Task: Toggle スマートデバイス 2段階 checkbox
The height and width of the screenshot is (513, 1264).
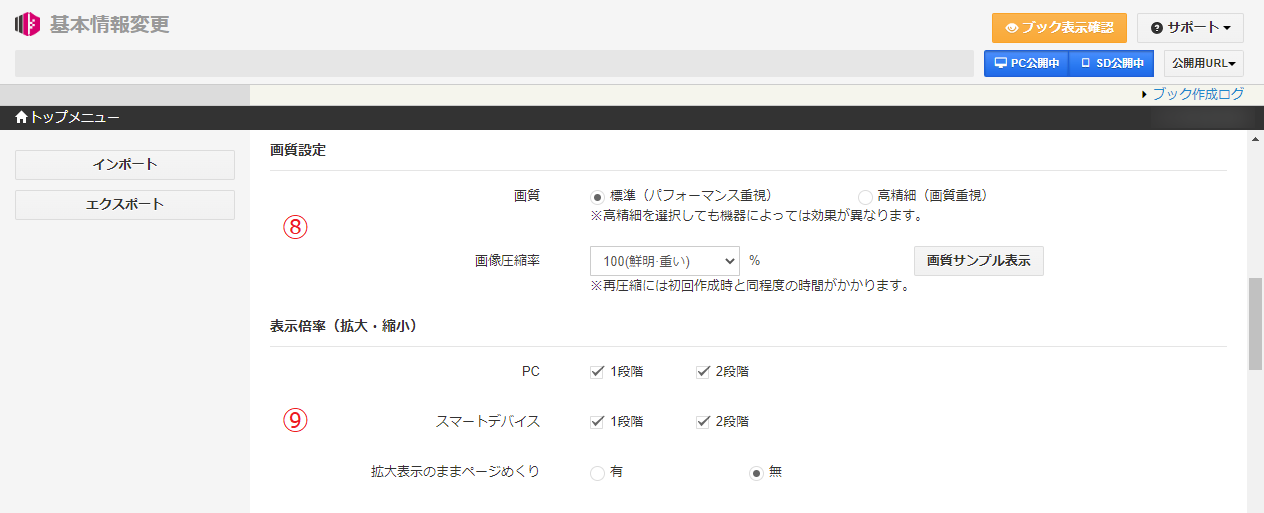Action: [703, 422]
